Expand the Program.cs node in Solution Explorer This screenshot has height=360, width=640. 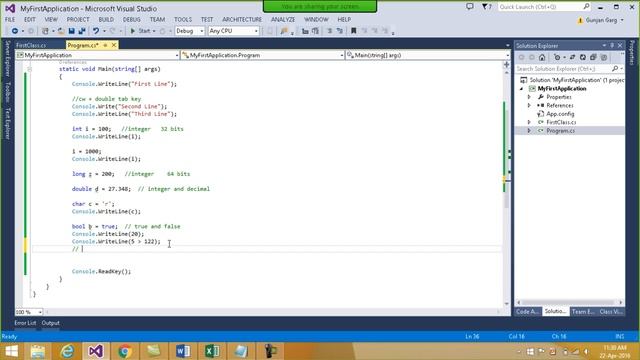529,131
